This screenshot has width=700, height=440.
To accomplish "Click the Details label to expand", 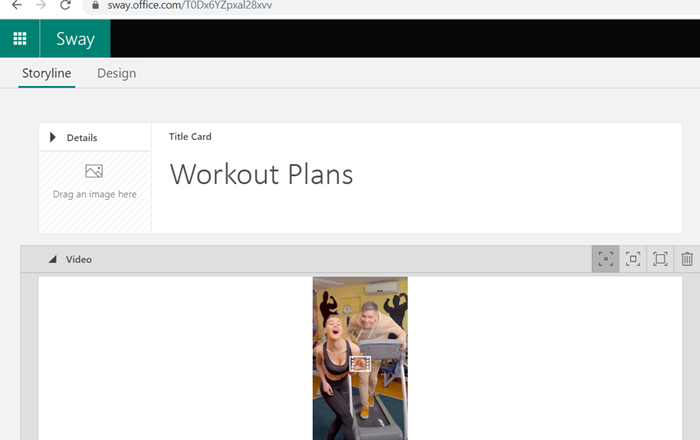I will pyautogui.click(x=82, y=137).
